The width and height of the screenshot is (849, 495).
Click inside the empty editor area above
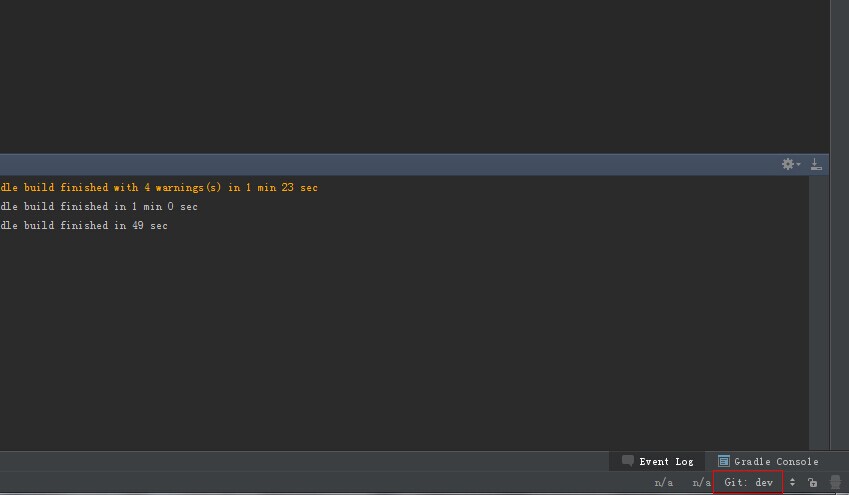(x=414, y=76)
